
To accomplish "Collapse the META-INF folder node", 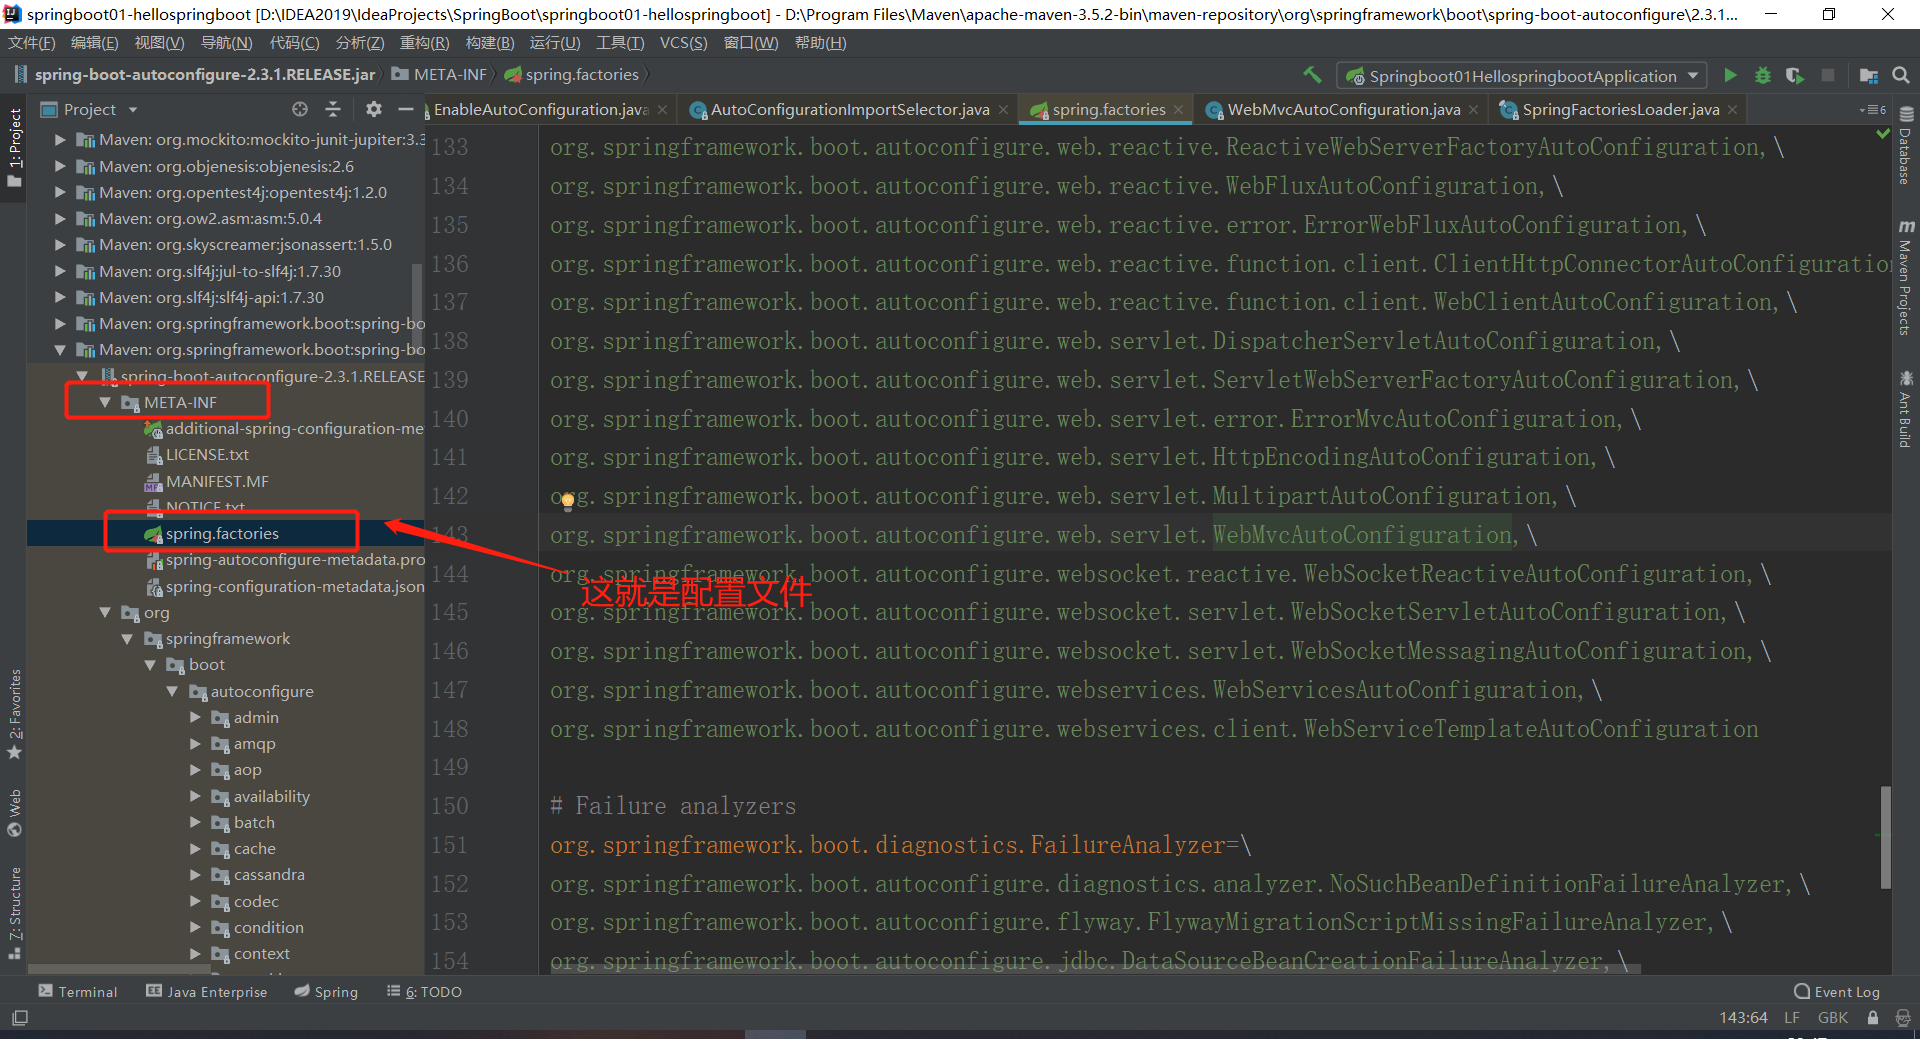I will point(105,402).
